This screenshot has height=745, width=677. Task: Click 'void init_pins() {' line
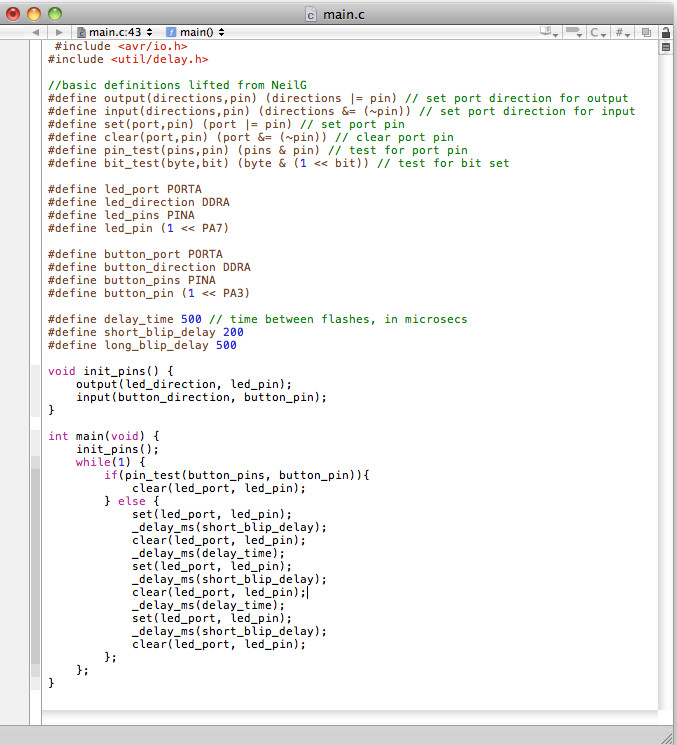[111, 372]
